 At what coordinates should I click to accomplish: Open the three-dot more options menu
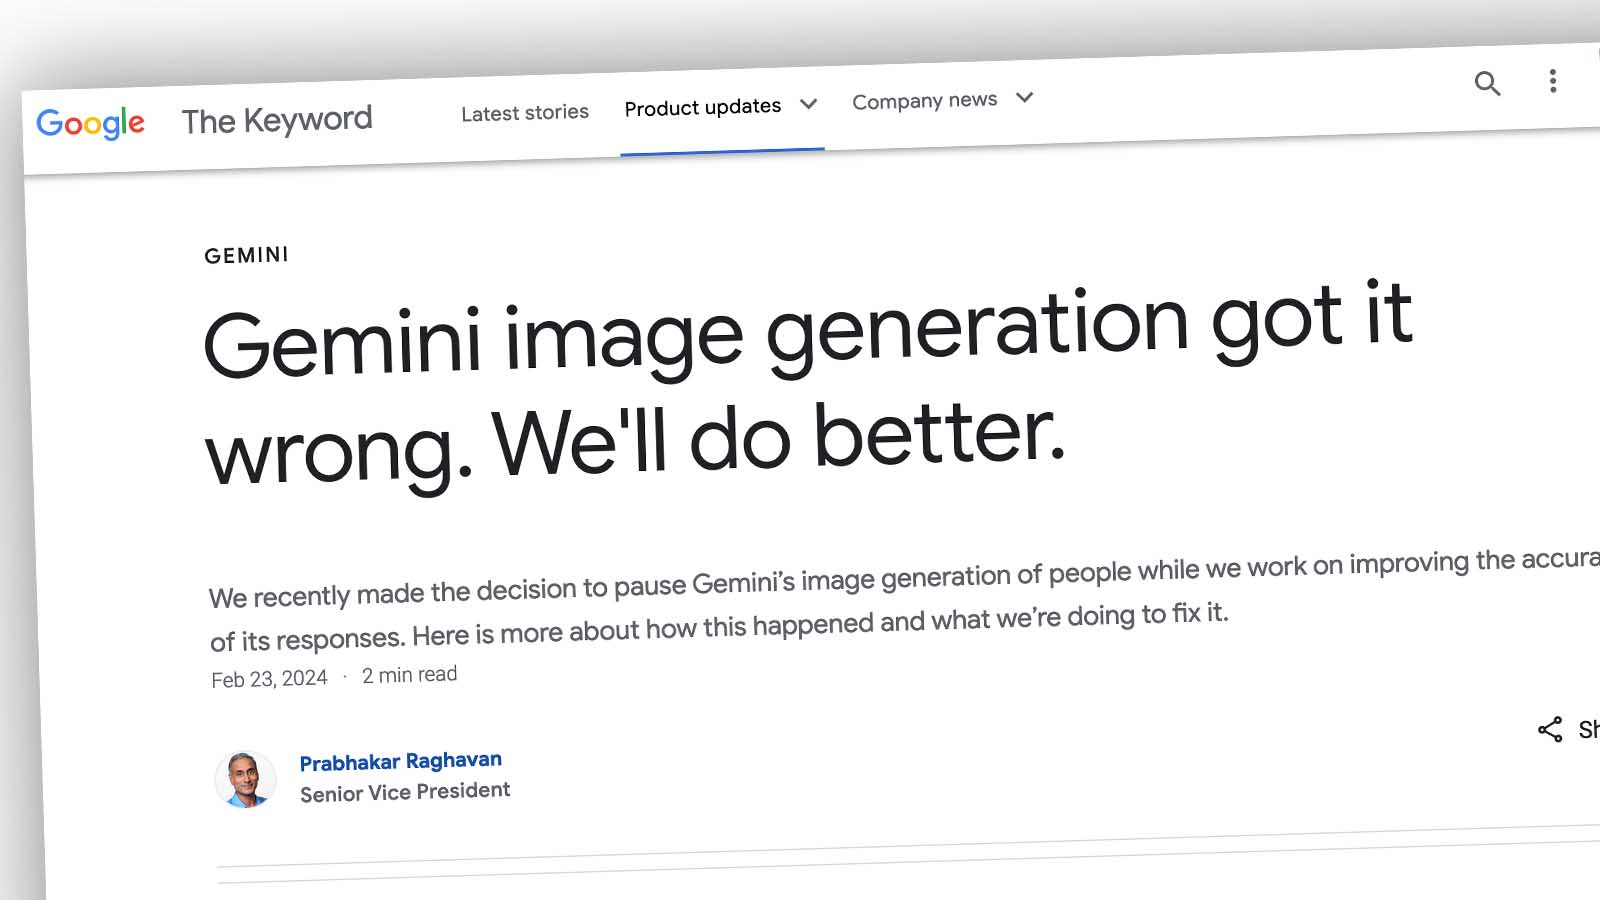(1552, 81)
